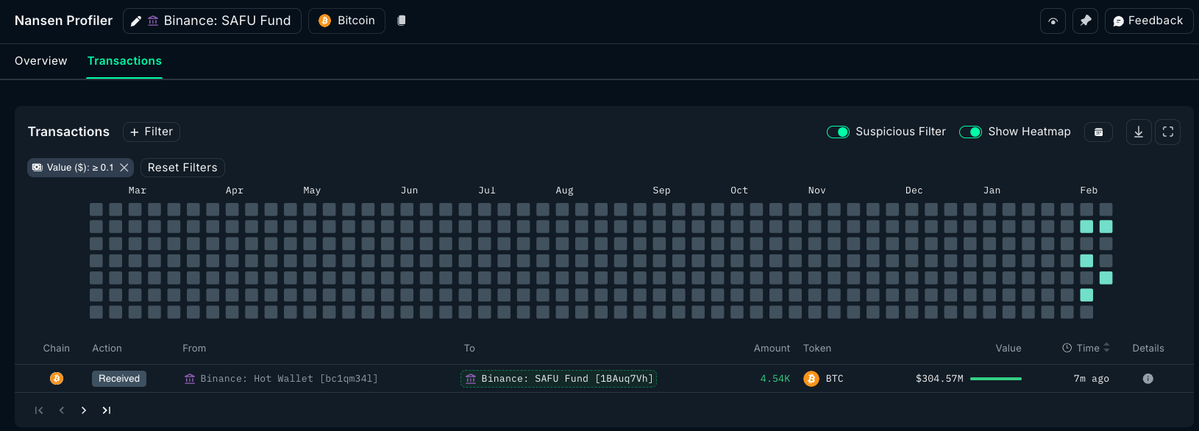Click the bank icon inside the SAFU Fund recipient tag

[471, 378]
